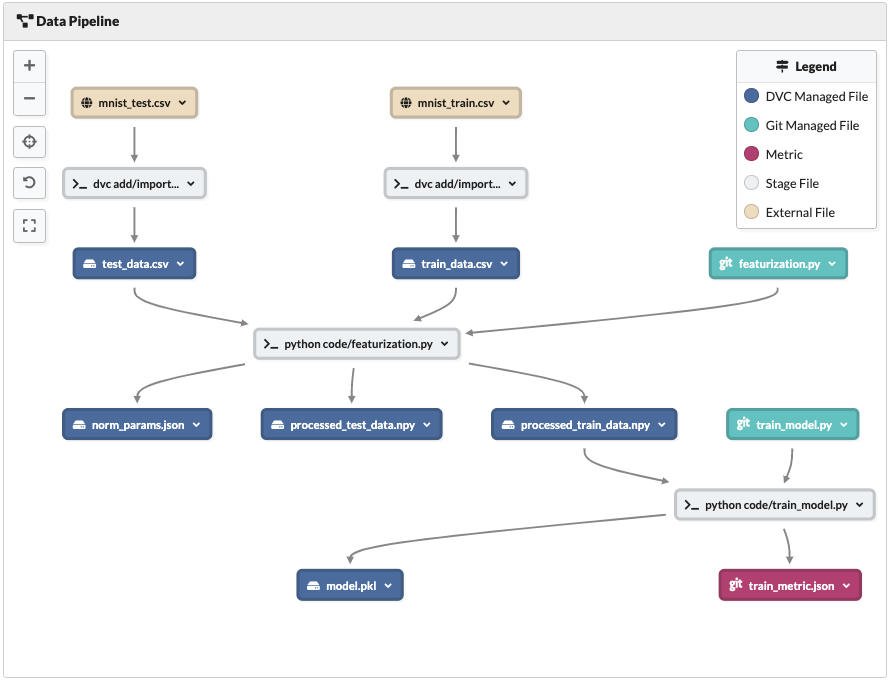Click the reset view undo icon
This screenshot has height=682, width=891.
click(29, 183)
